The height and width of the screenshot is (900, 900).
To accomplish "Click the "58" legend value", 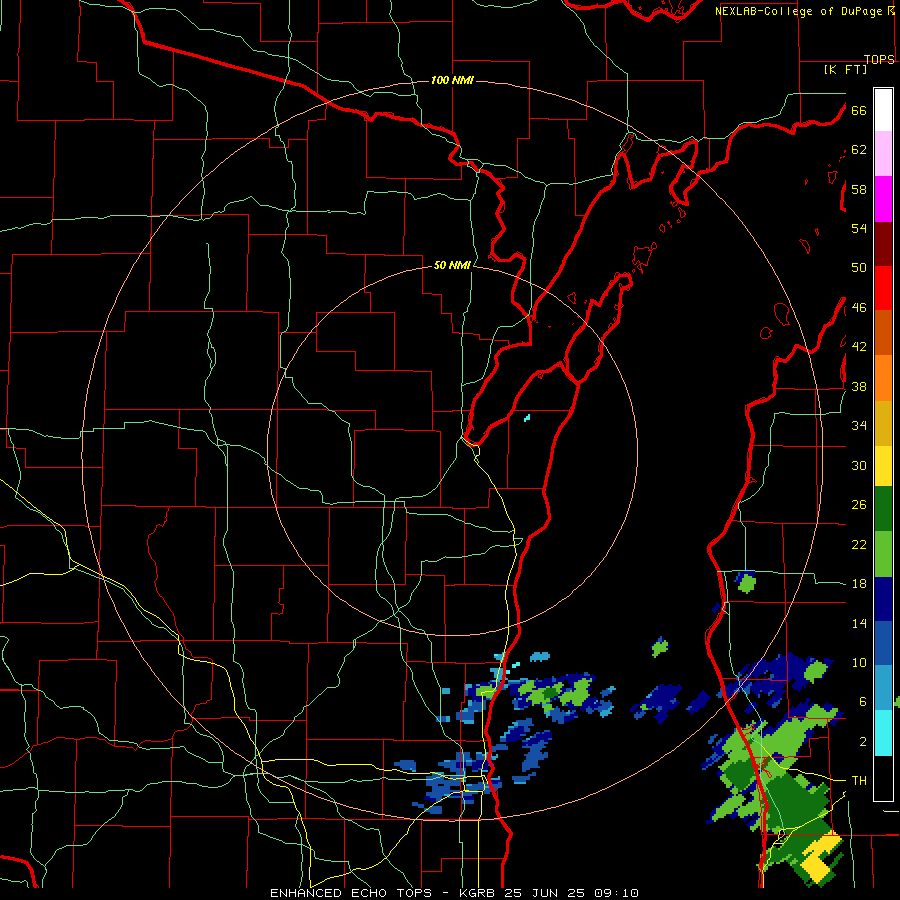I will 859,189.
